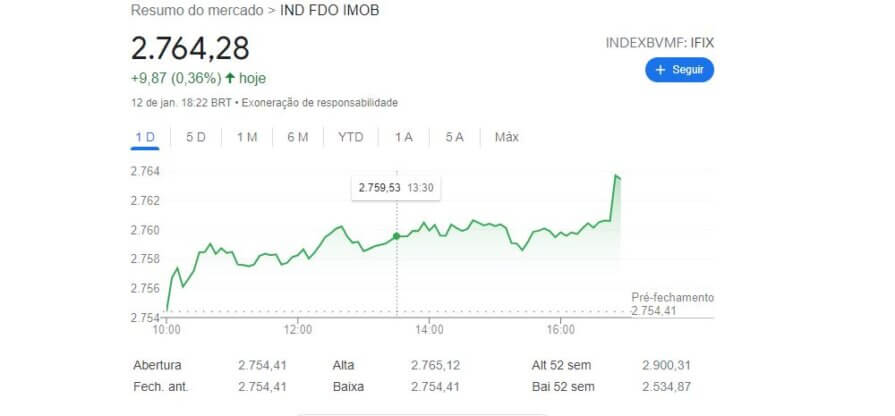The height and width of the screenshot is (416, 895).
Task: Select the 1 D time range tab
Action: point(145,137)
